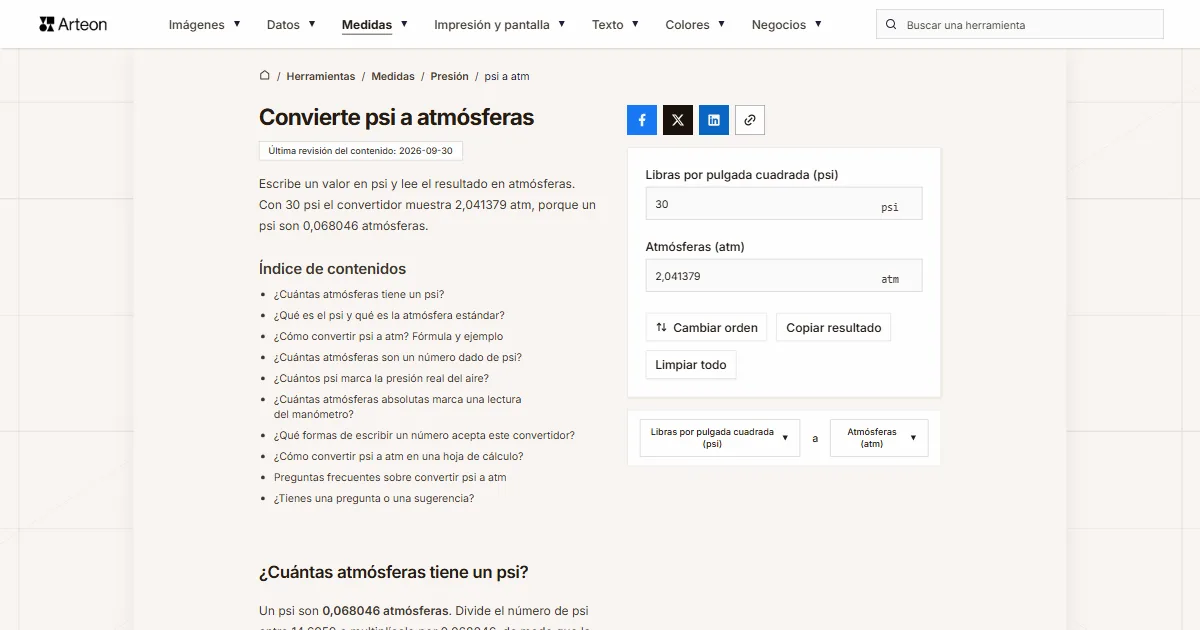Open Presión breadcrumb link
Image resolution: width=1200 pixels, height=630 pixels.
click(450, 76)
